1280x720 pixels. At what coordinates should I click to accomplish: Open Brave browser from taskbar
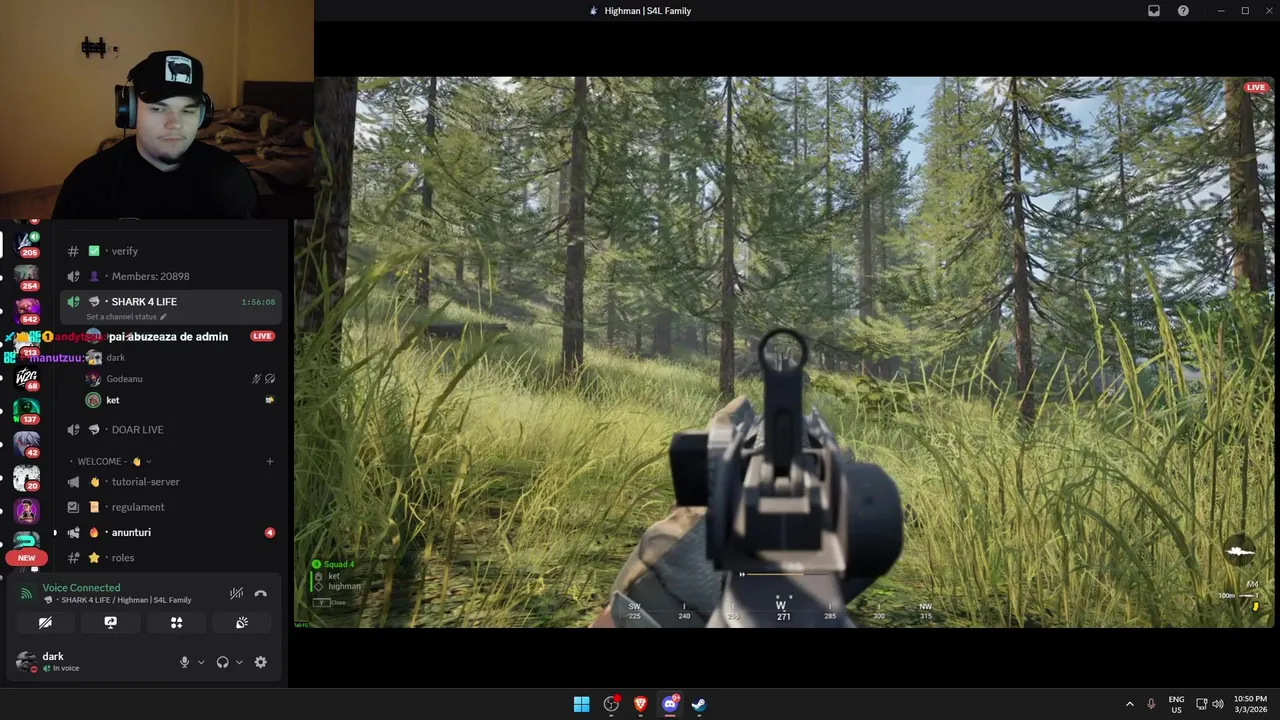640,704
